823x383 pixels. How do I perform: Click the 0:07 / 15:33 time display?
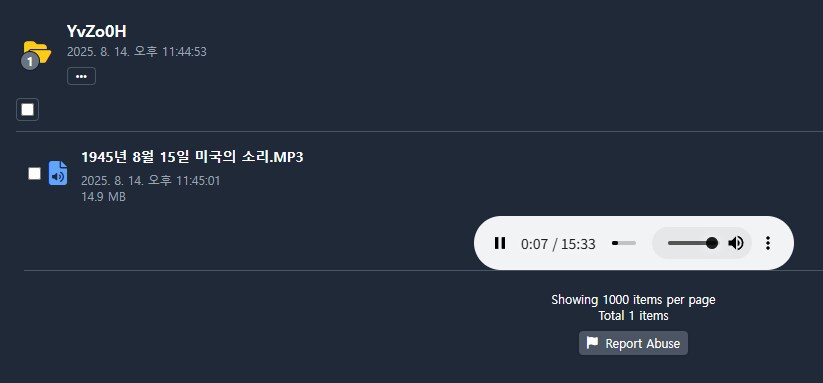click(558, 244)
